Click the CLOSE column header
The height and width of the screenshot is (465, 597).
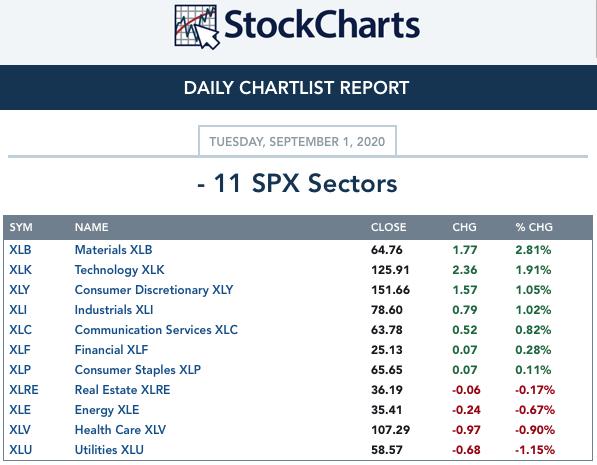[x=389, y=227]
